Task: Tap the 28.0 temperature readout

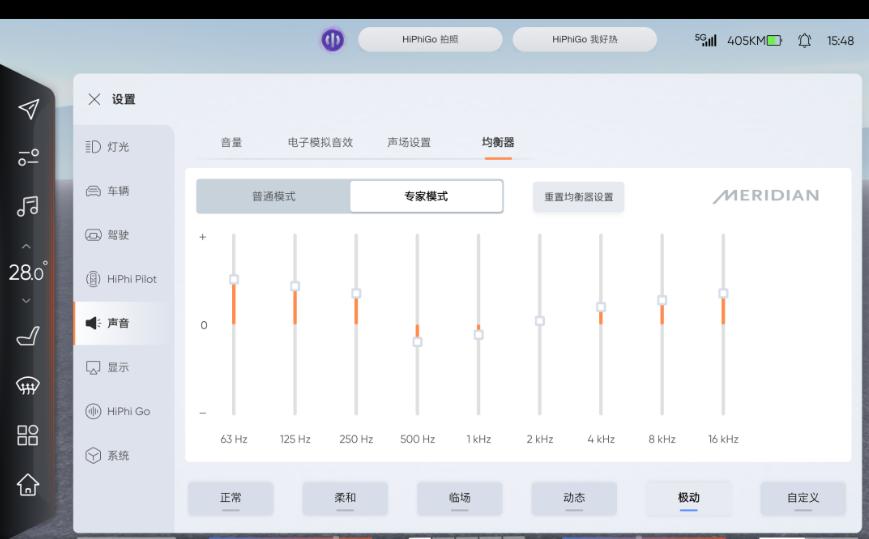Action: [27, 272]
